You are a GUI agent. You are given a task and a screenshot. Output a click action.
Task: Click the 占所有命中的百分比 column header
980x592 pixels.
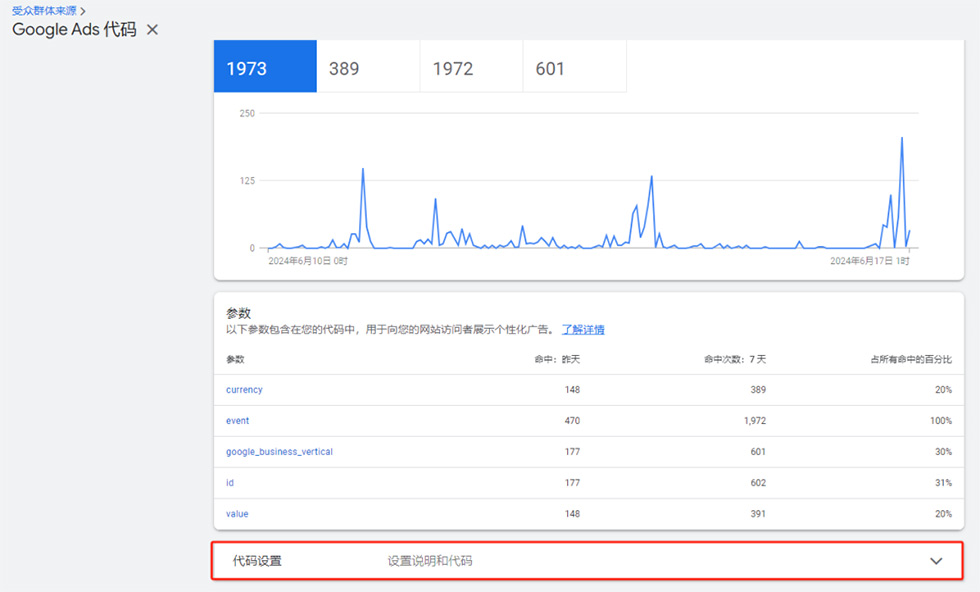pyautogui.click(x=910, y=359)
